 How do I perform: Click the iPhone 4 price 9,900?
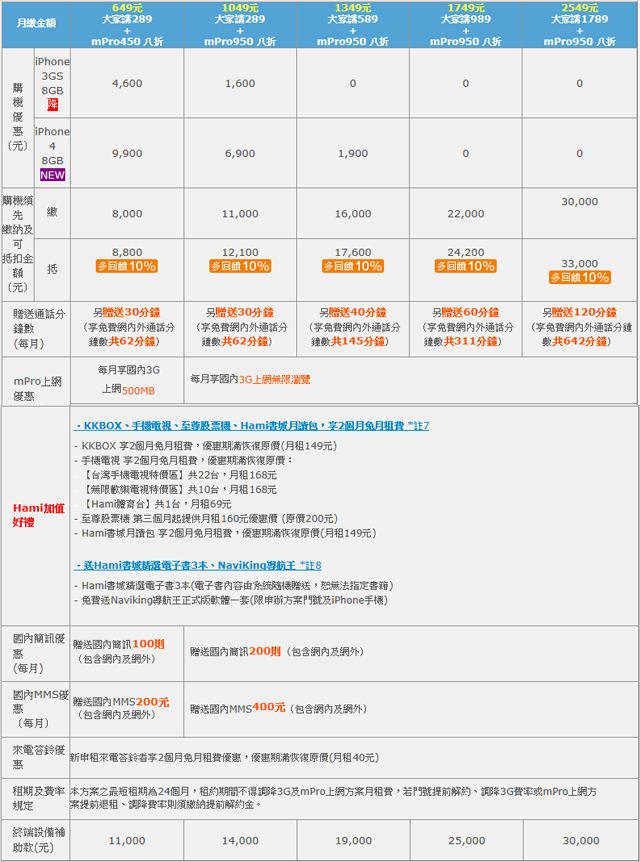(127, 153)
